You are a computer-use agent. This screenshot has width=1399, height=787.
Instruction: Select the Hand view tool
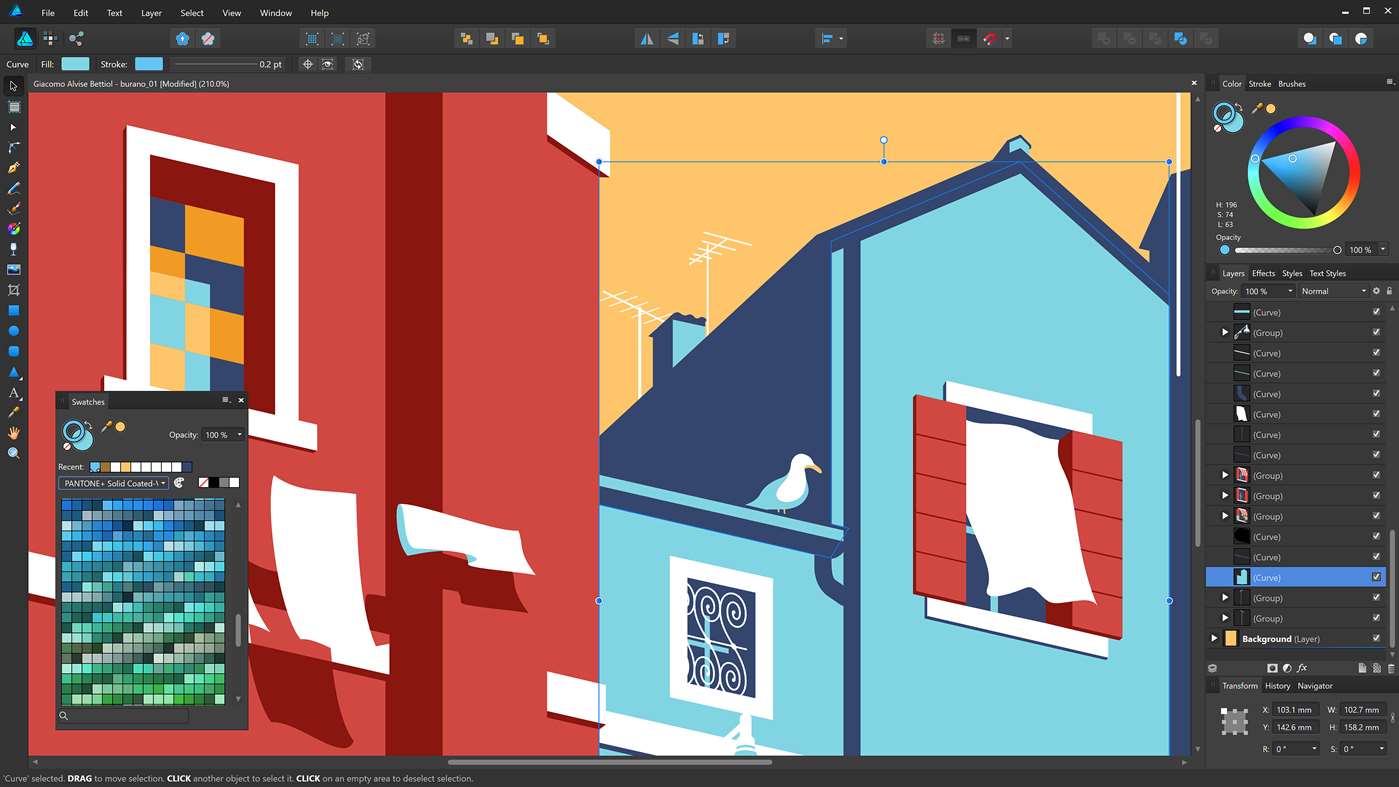click(x=14, y=433)
